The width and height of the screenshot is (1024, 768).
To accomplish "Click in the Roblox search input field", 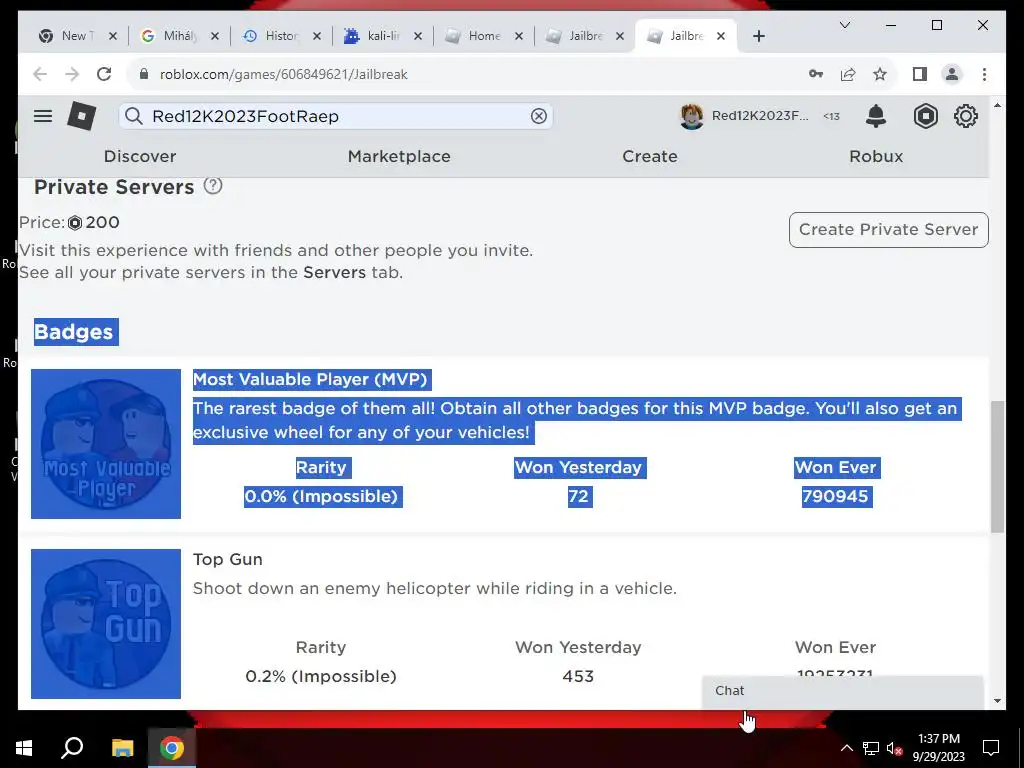I will pos(336,116).
